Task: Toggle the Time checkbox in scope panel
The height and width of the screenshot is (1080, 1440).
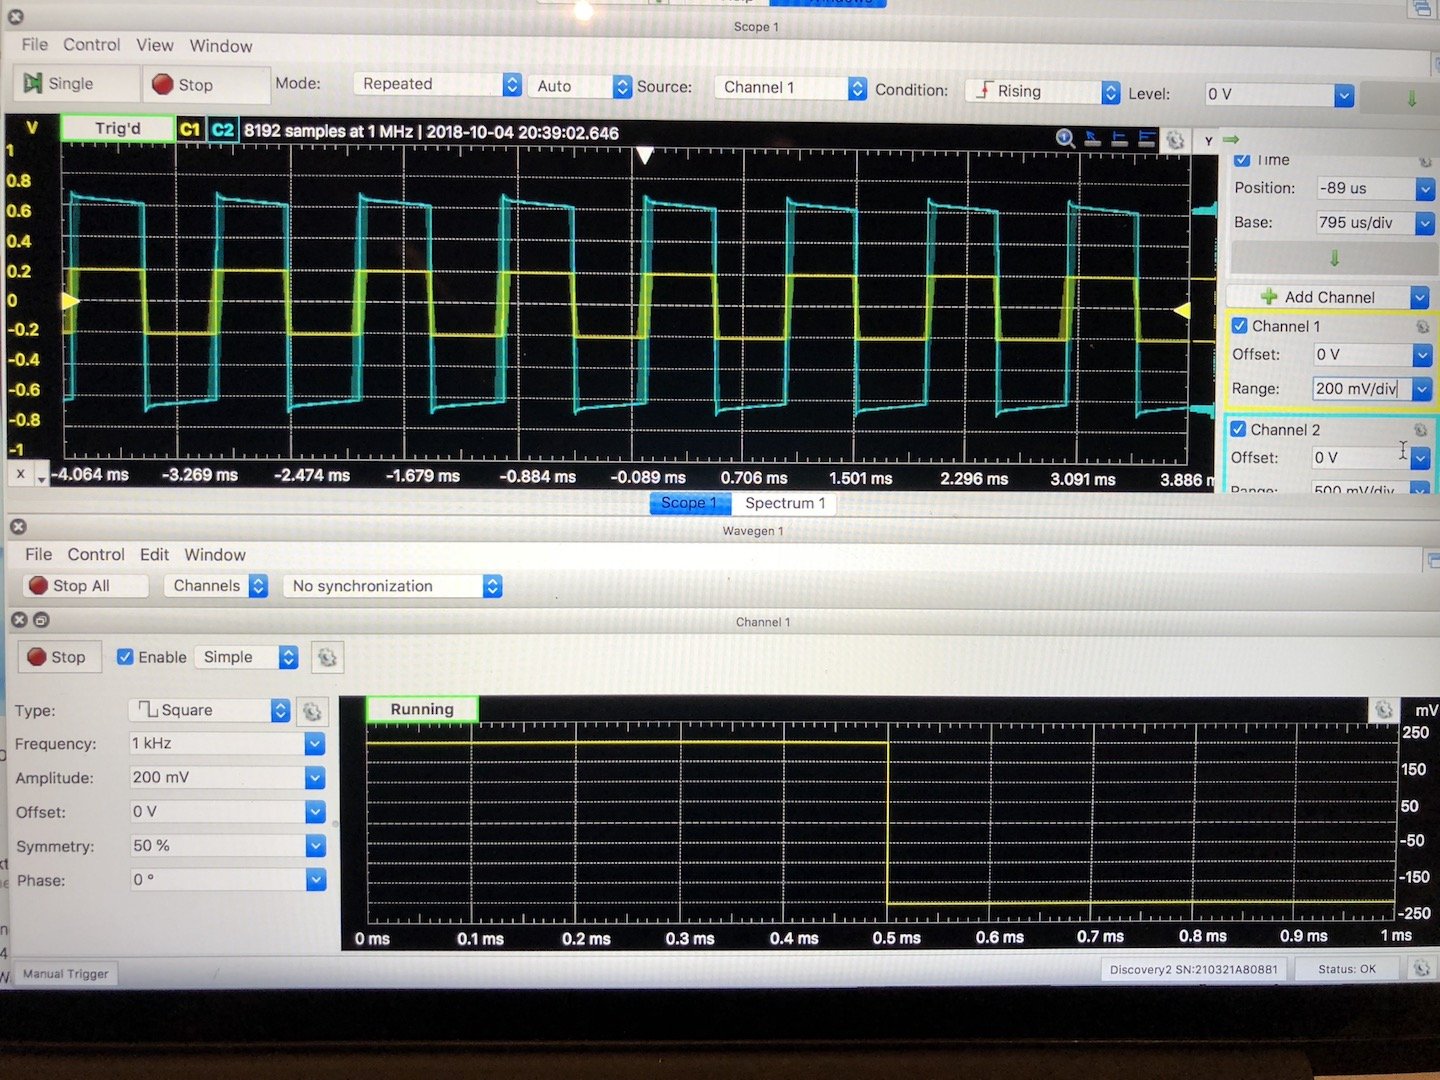Action: [1242, 160]
